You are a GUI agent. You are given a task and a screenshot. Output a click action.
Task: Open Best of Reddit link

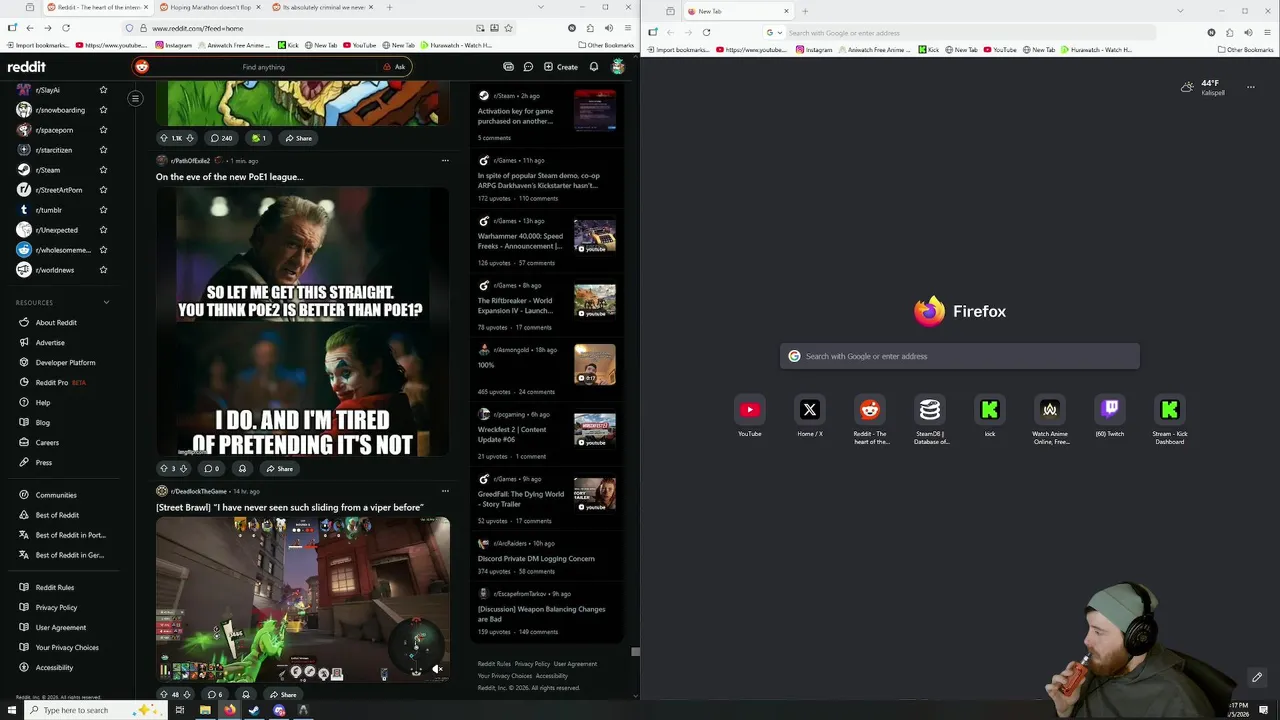tap(57, 515)
